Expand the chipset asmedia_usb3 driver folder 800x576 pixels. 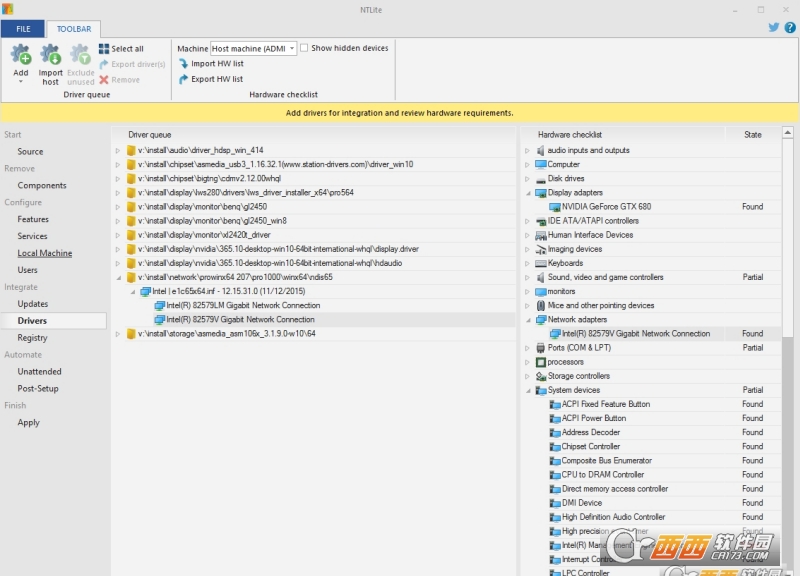point(118,165)
